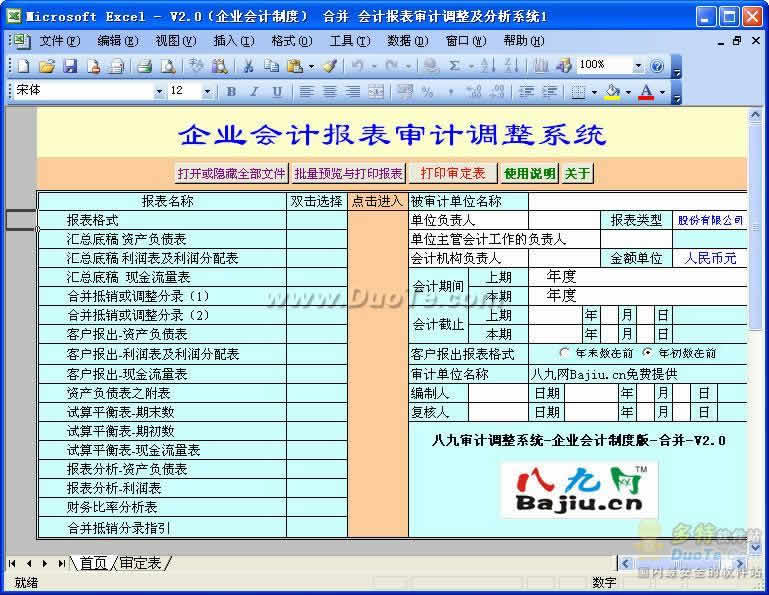Expand the Borders dropdown arrow
Viewport: 769px width, 595px height.
(594, 92)
